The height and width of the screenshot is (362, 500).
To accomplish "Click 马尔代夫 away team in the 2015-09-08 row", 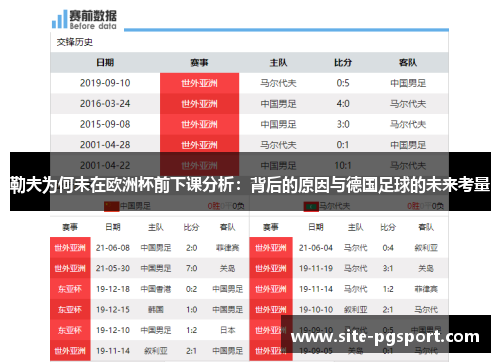I will click(x=408, y=124).
